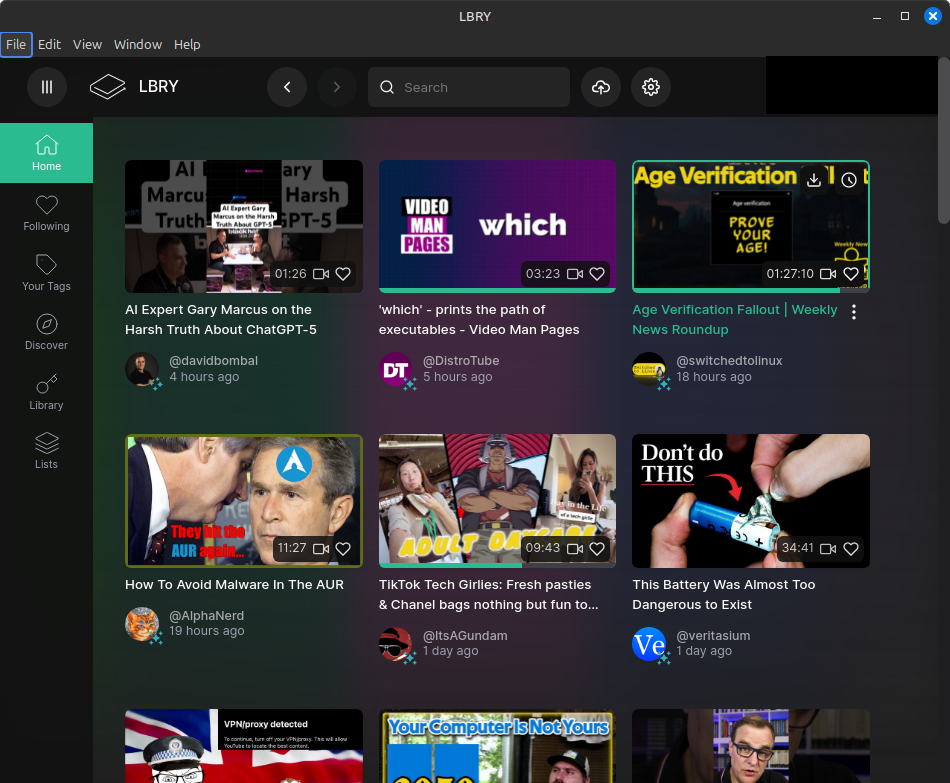This screenshot has width=950, height=783.
Task: Open the Help menu
Action: 187,45
